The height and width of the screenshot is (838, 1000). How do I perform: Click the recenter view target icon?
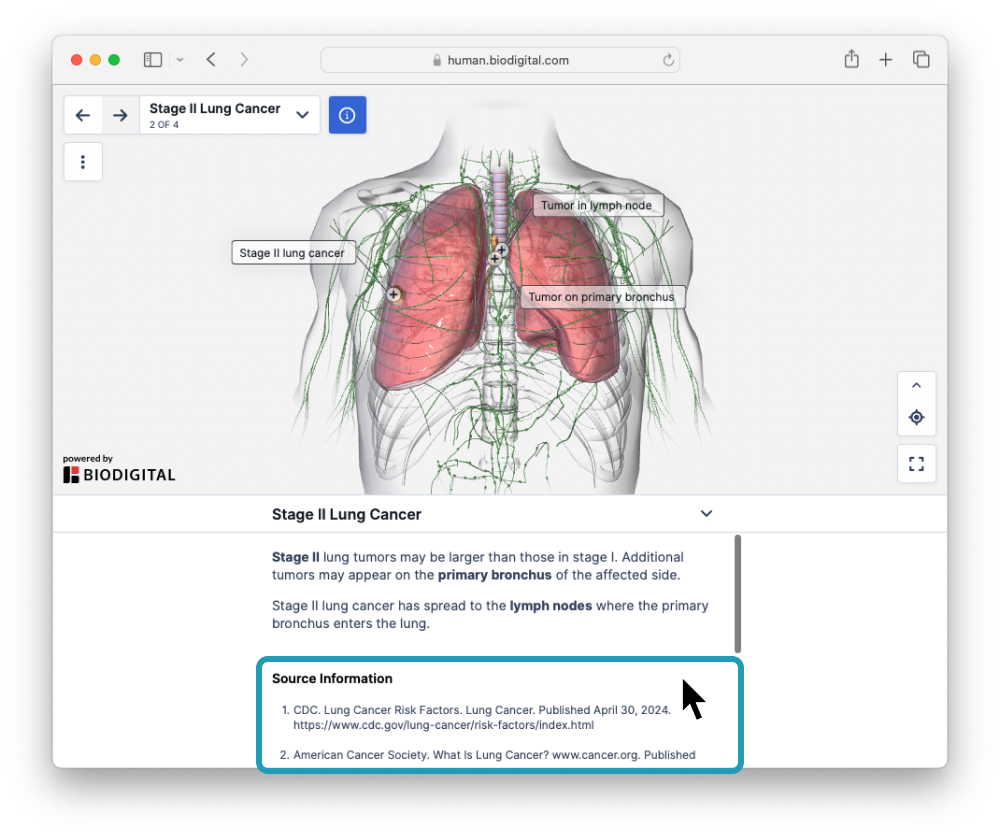click(916, 417)
